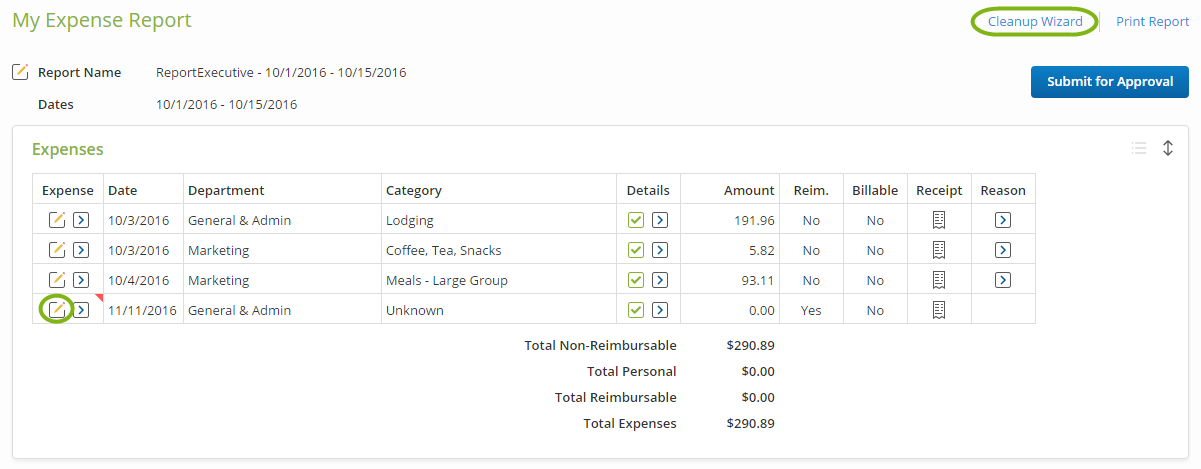
Task: Expand the Lodging expense row arrow
Action: pos(82,220)
